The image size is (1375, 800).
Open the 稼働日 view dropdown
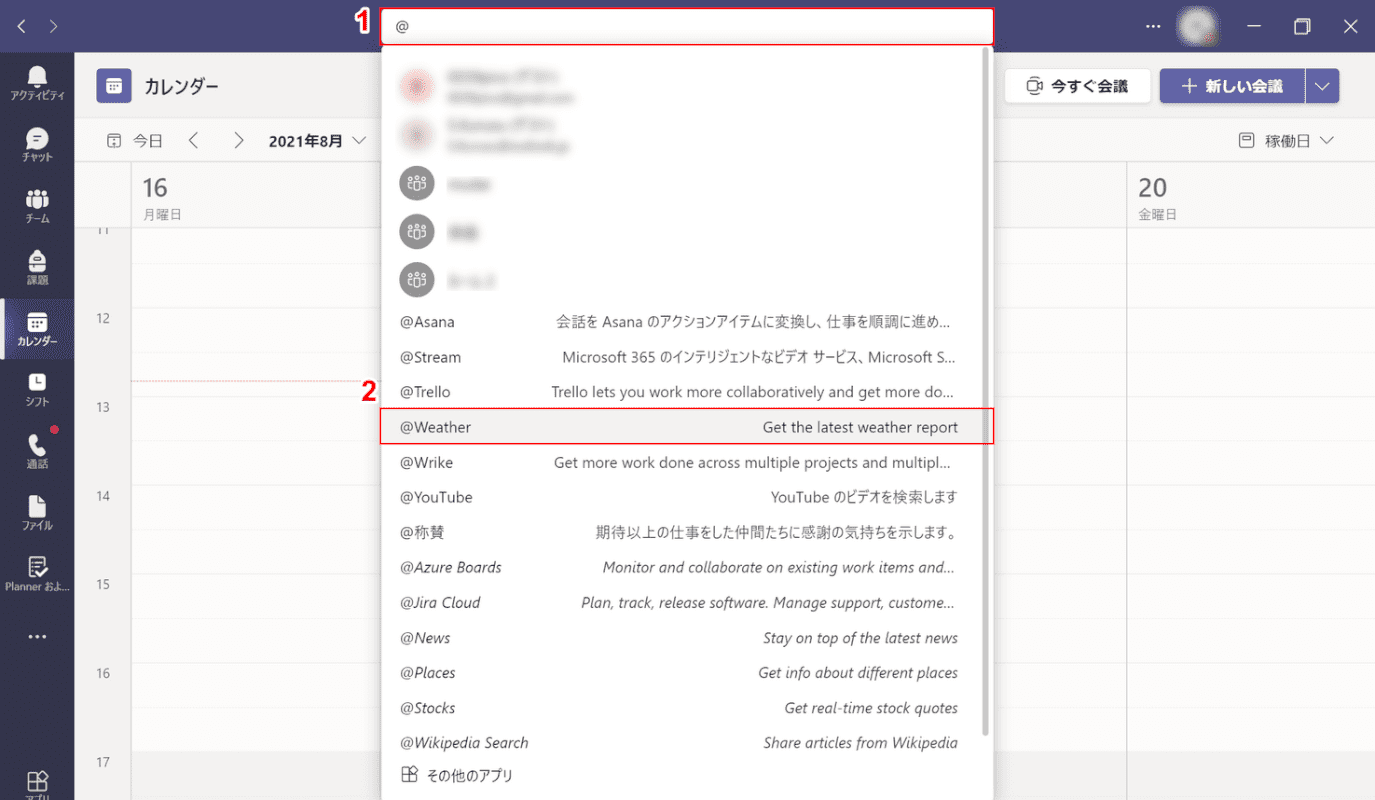click(x=1286, y=141)
